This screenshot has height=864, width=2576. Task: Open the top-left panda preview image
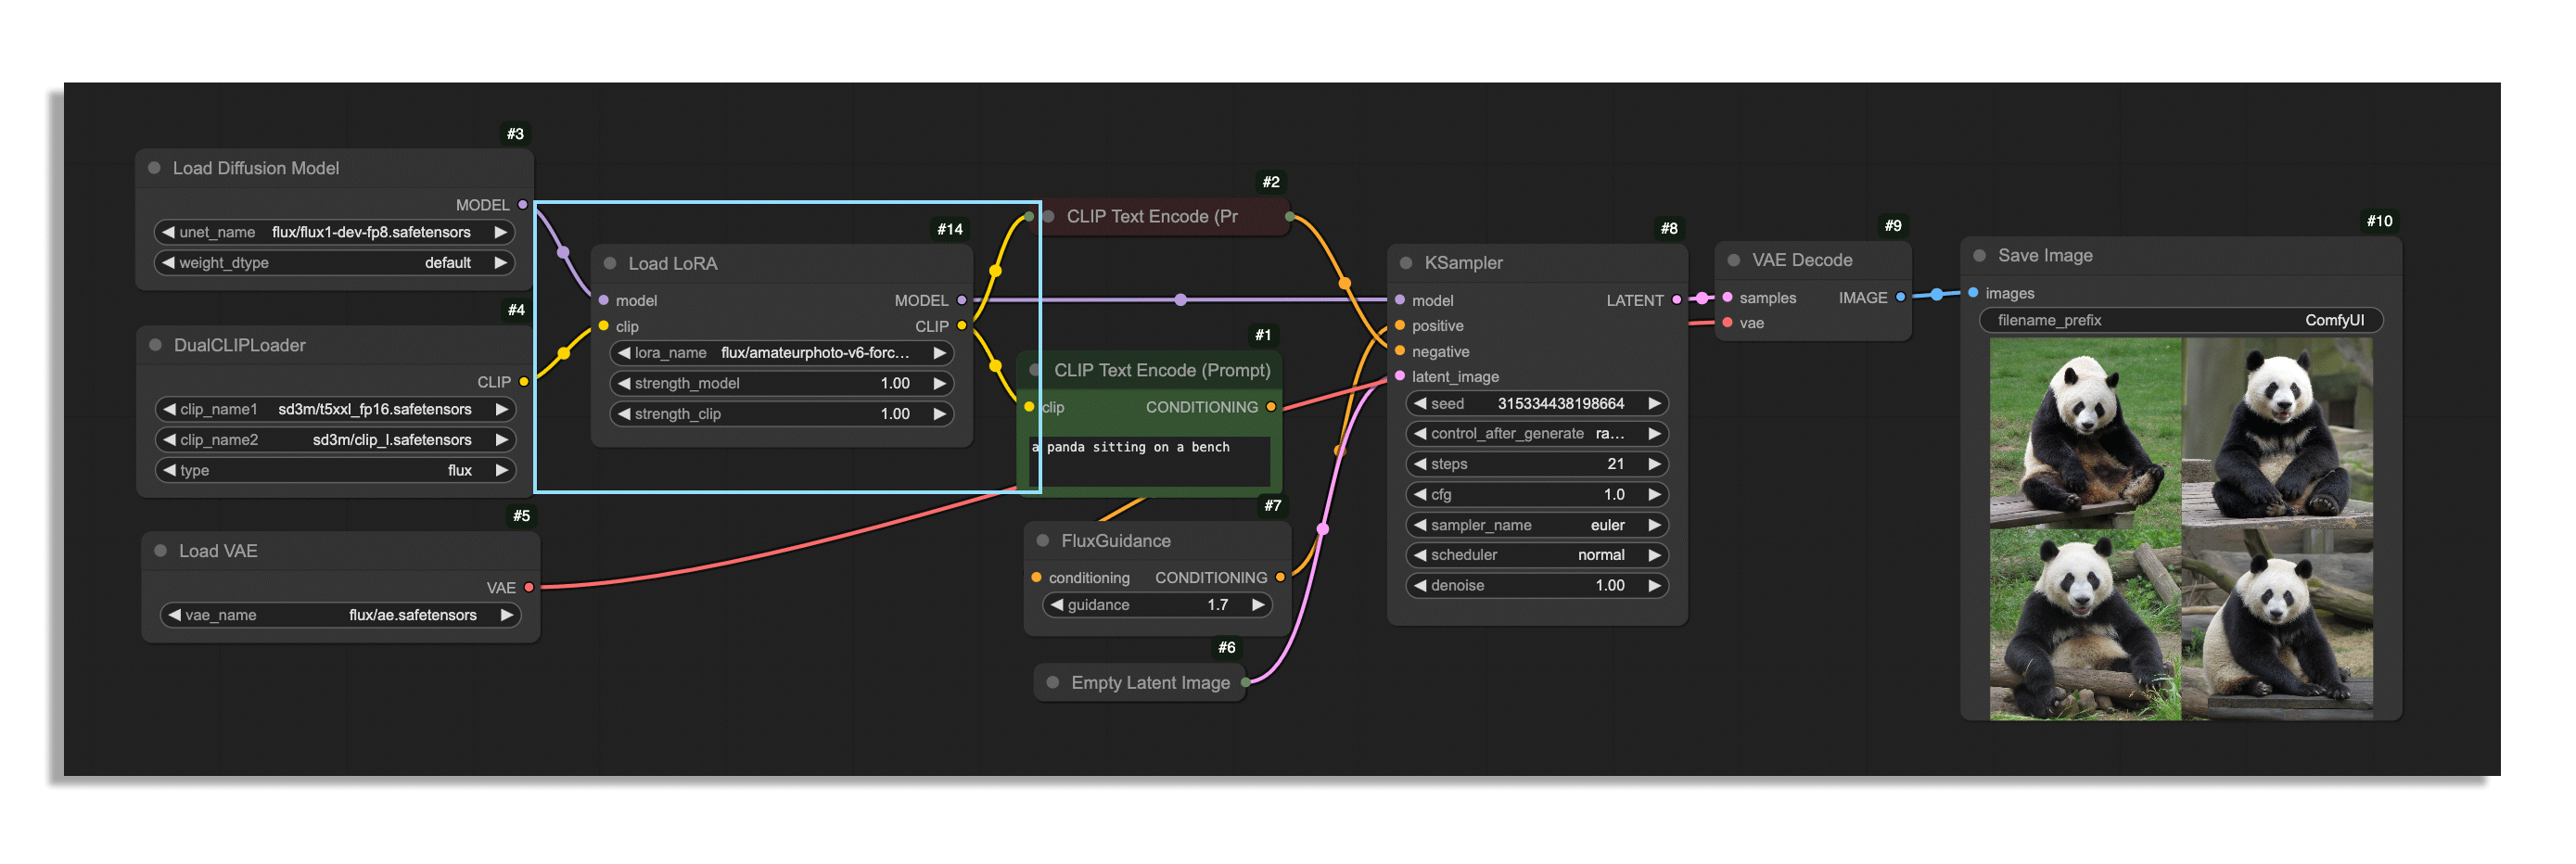(x=2085, y=432)
